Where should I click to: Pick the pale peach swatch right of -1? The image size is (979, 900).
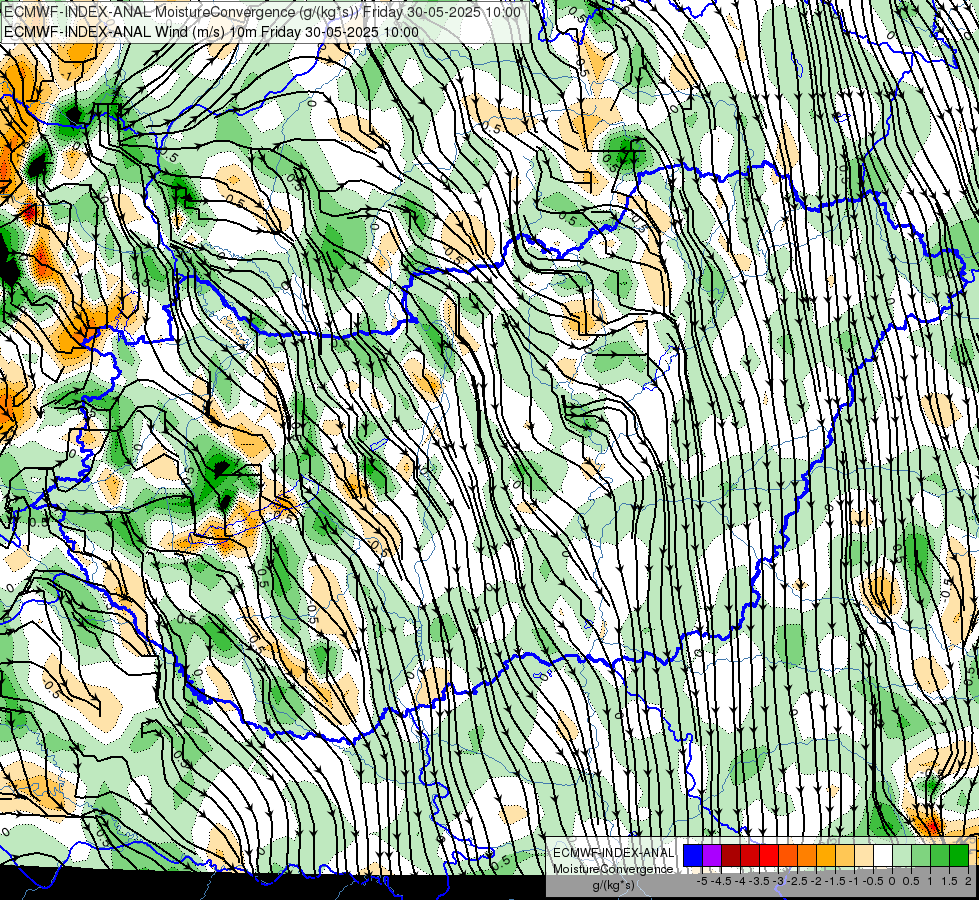tap(864, 855)
